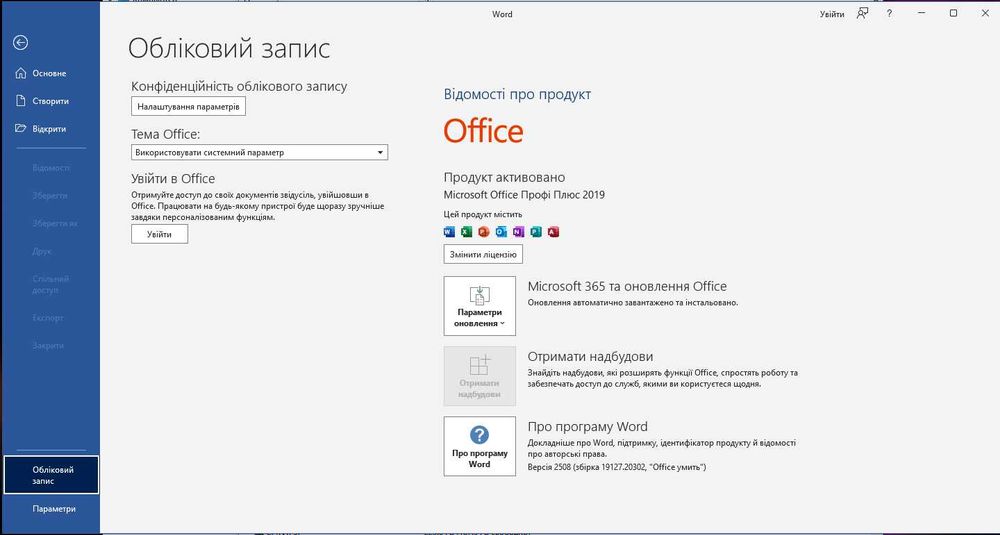This screenshot has height=535, width=1000.
Task: Click the Увійти в Office heading
Action: [x=173, y=179]
